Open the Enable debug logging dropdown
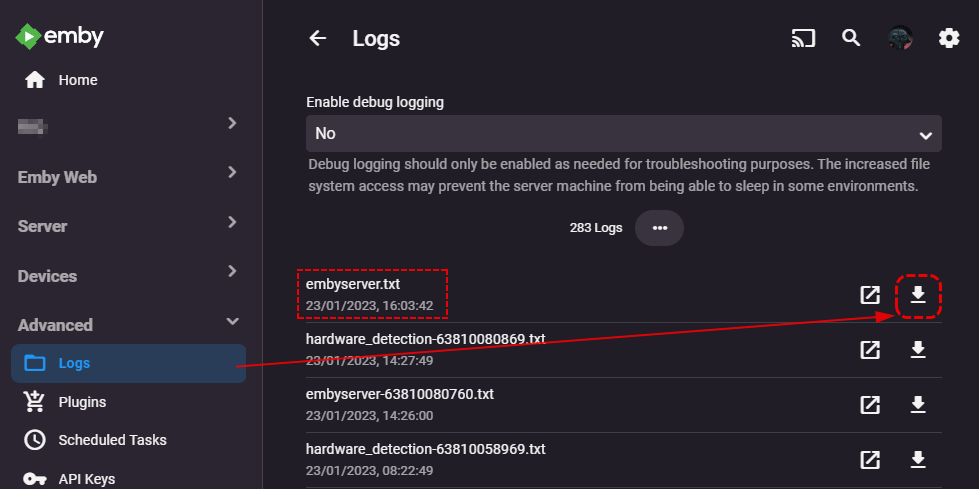Viewport: 979px width, 489px height. click(623, 133)
